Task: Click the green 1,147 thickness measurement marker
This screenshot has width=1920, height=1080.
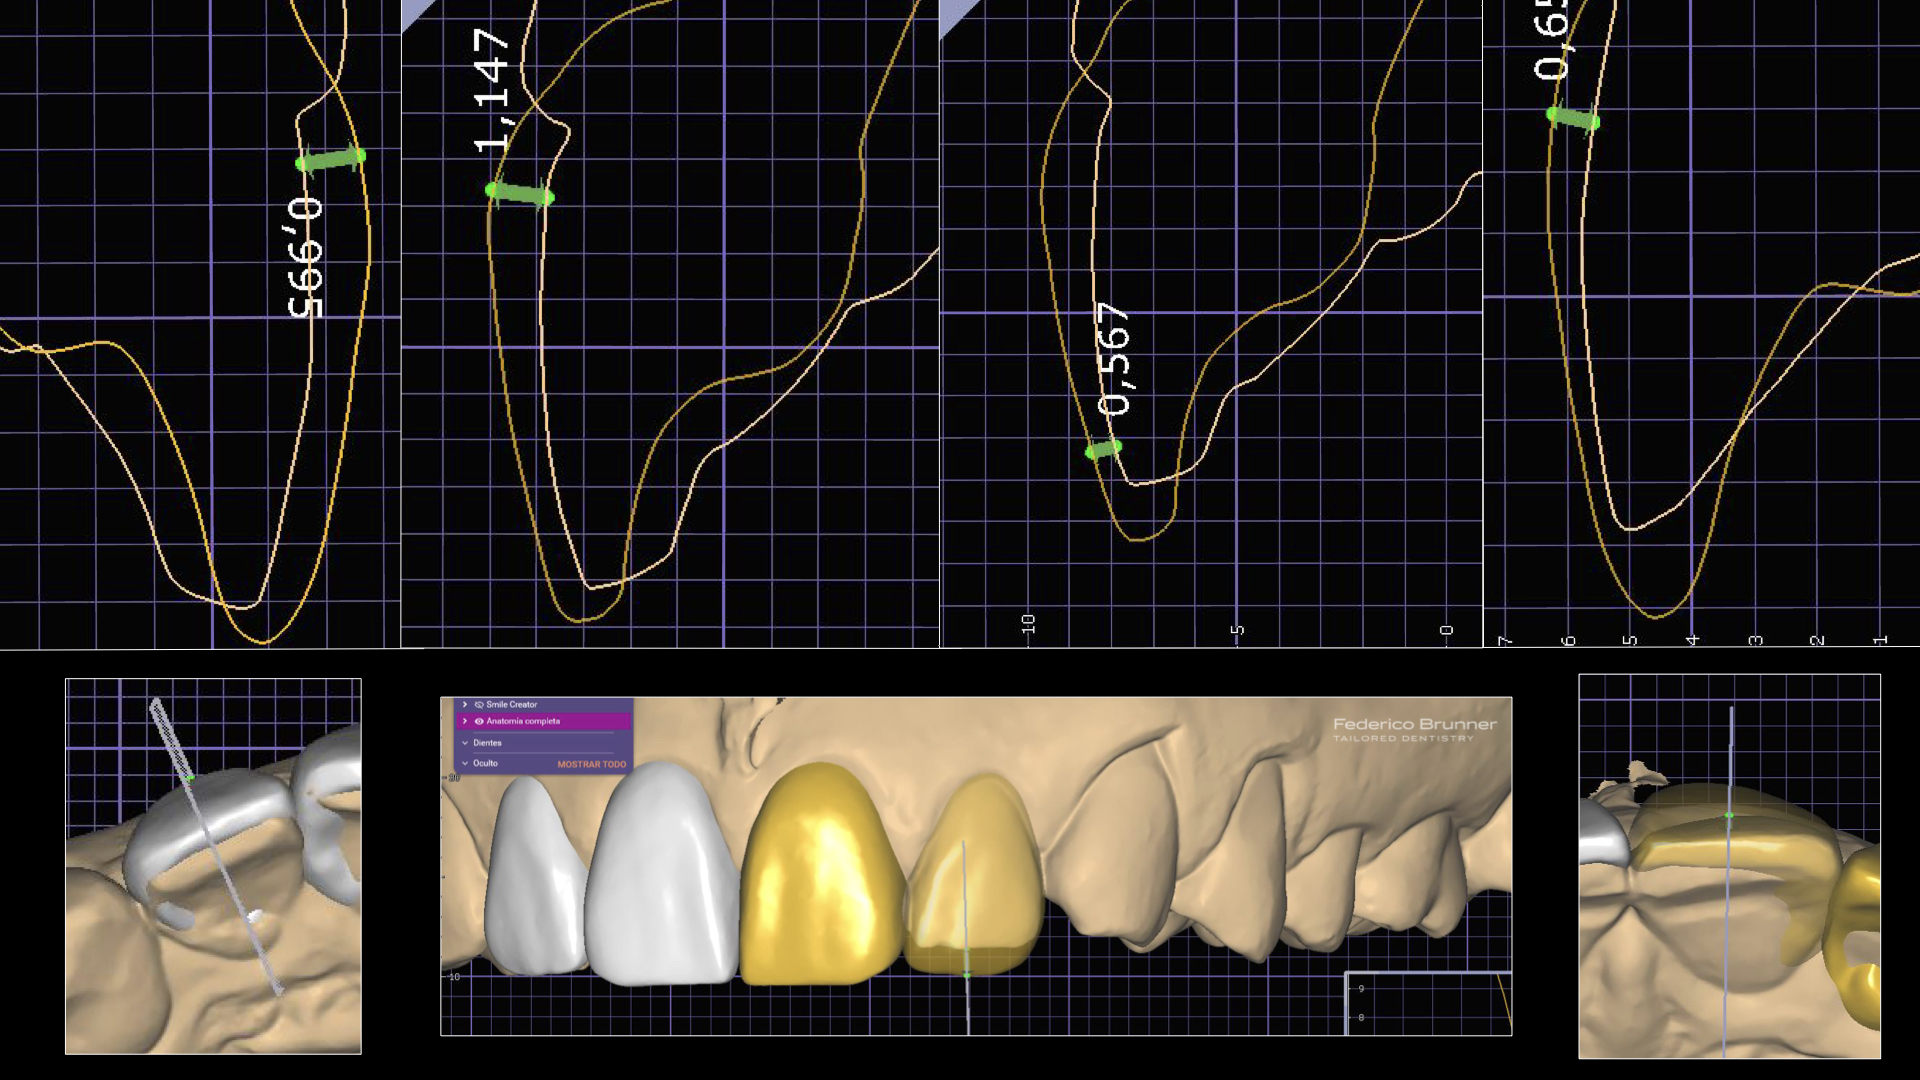Action: point(519,194)
